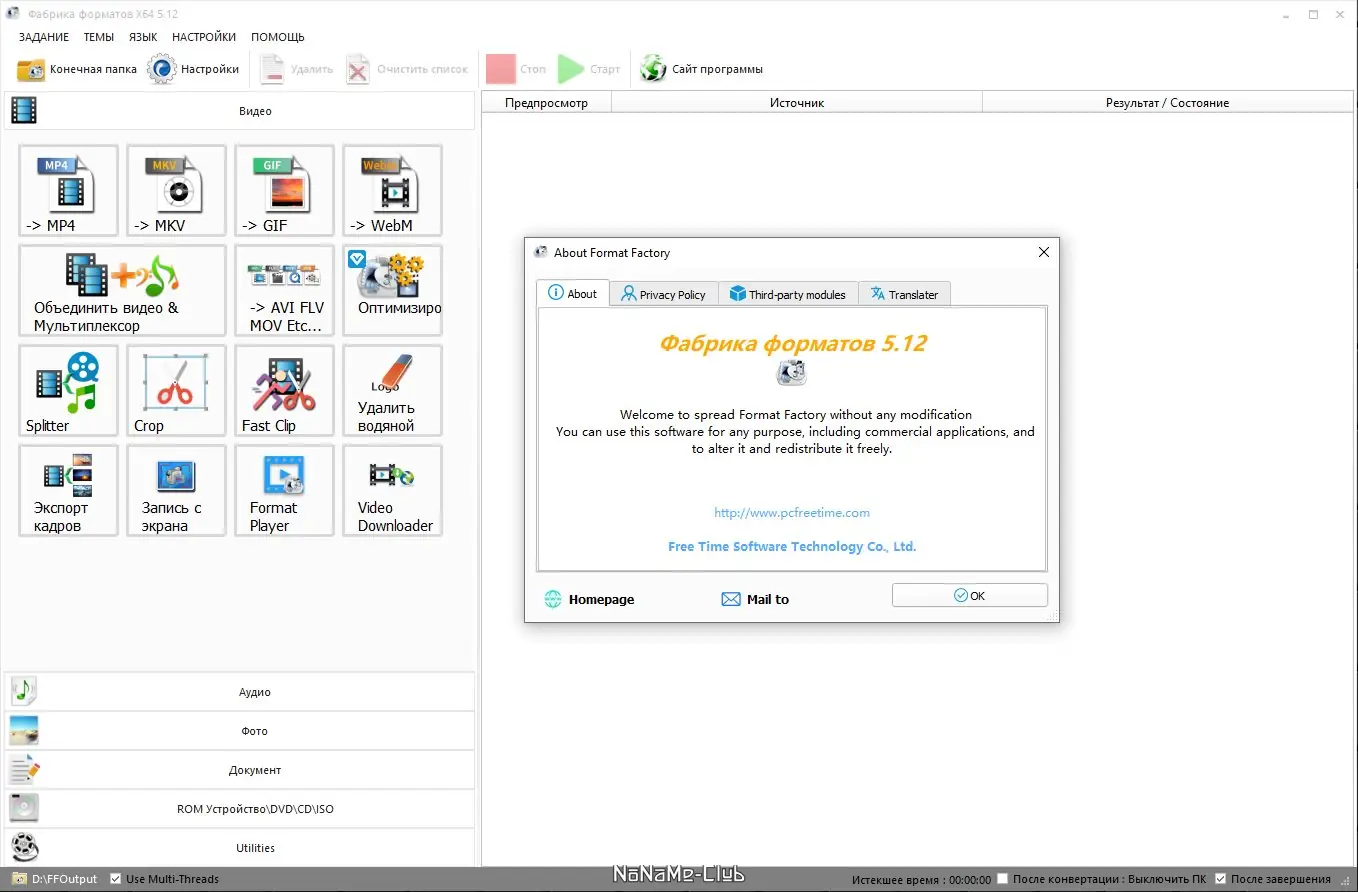Open the Оптимизировать video optimizer tool

click(392, 290)
